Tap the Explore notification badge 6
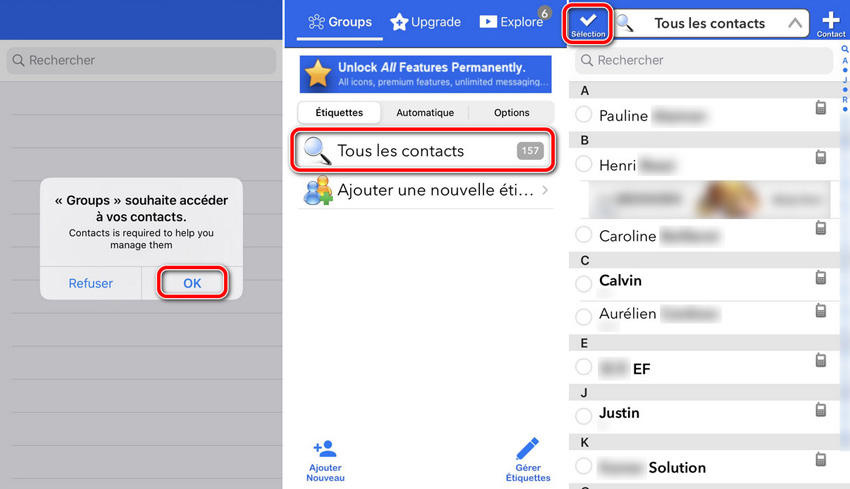Viewport: 850px width, 489px height. (544, 13)
